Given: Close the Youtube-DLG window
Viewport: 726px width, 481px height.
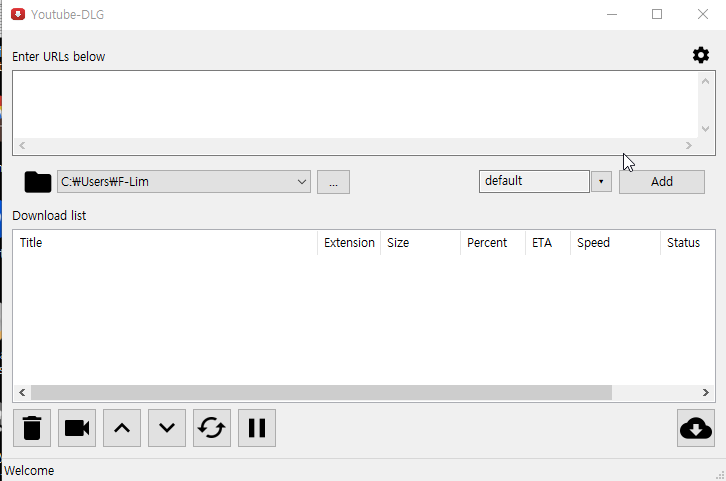Looking at the screenshot, I should tap(702, 14).
